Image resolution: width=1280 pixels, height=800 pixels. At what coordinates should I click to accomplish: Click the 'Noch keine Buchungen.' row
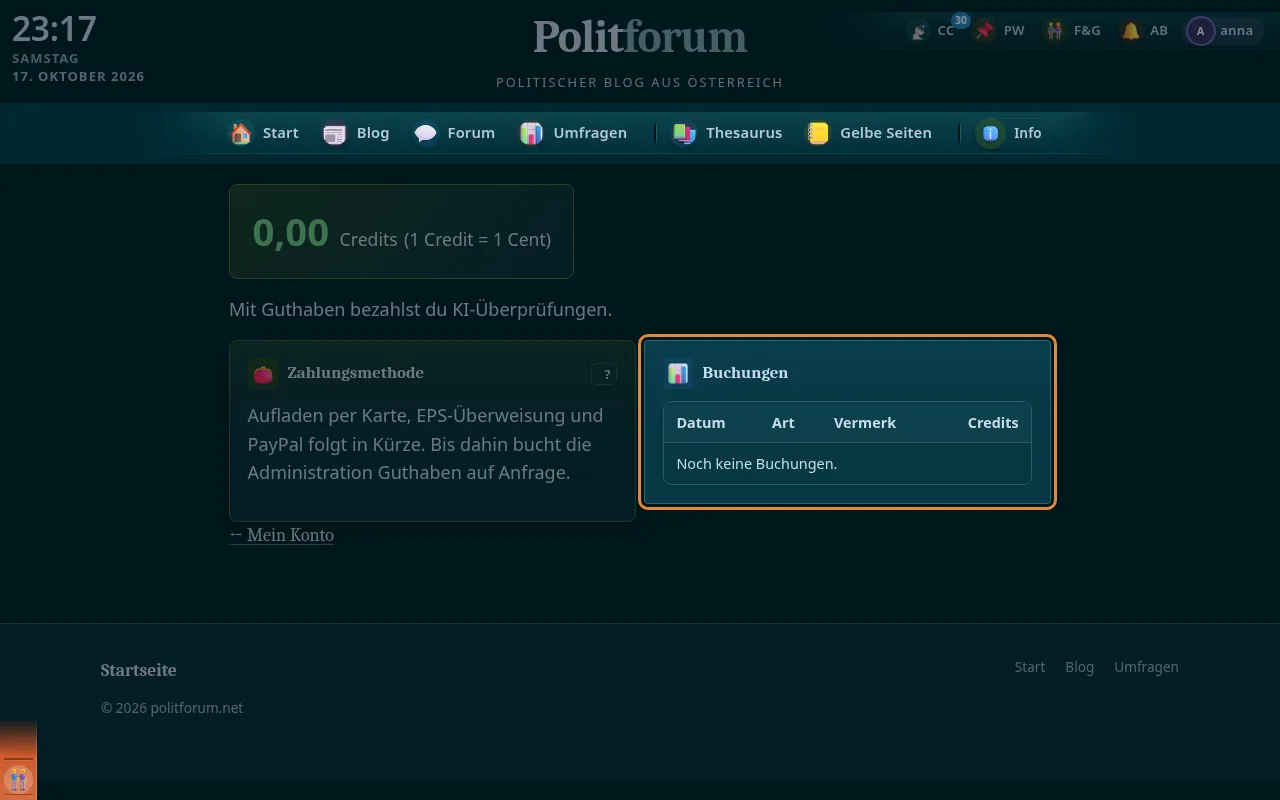point(847,464)
